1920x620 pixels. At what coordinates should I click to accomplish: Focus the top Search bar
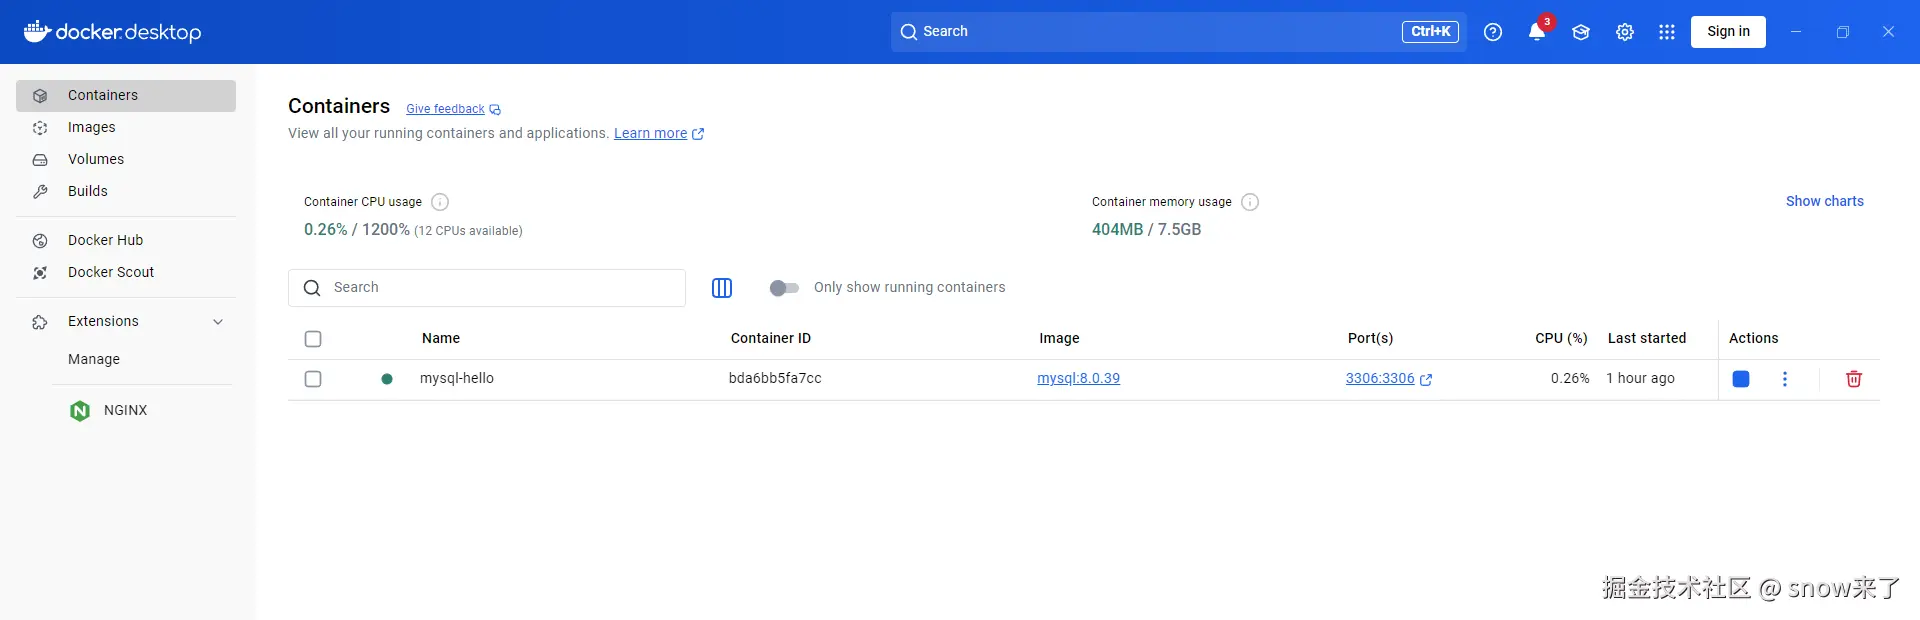1178,32
